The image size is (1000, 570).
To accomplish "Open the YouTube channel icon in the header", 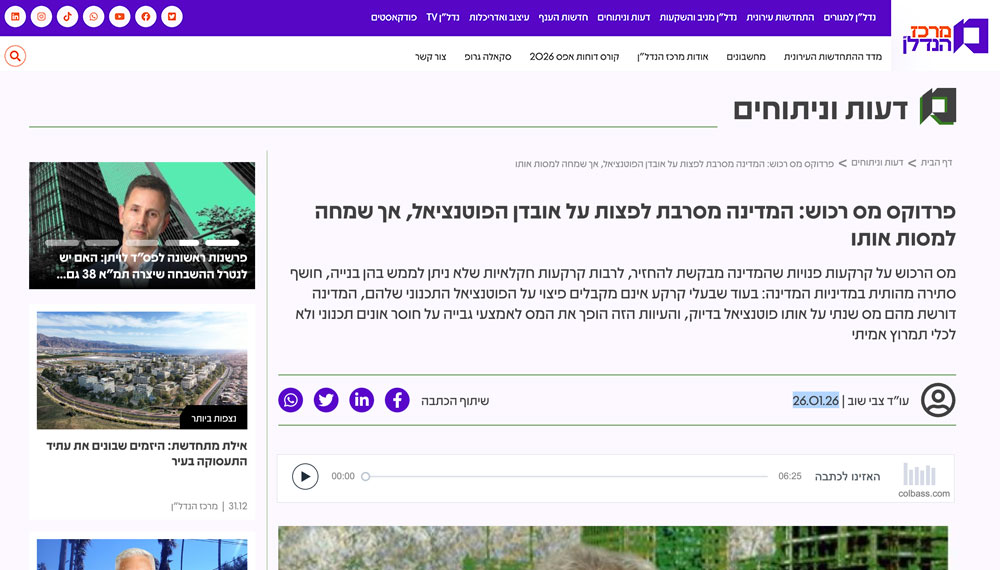I will (x=119, y=17).
